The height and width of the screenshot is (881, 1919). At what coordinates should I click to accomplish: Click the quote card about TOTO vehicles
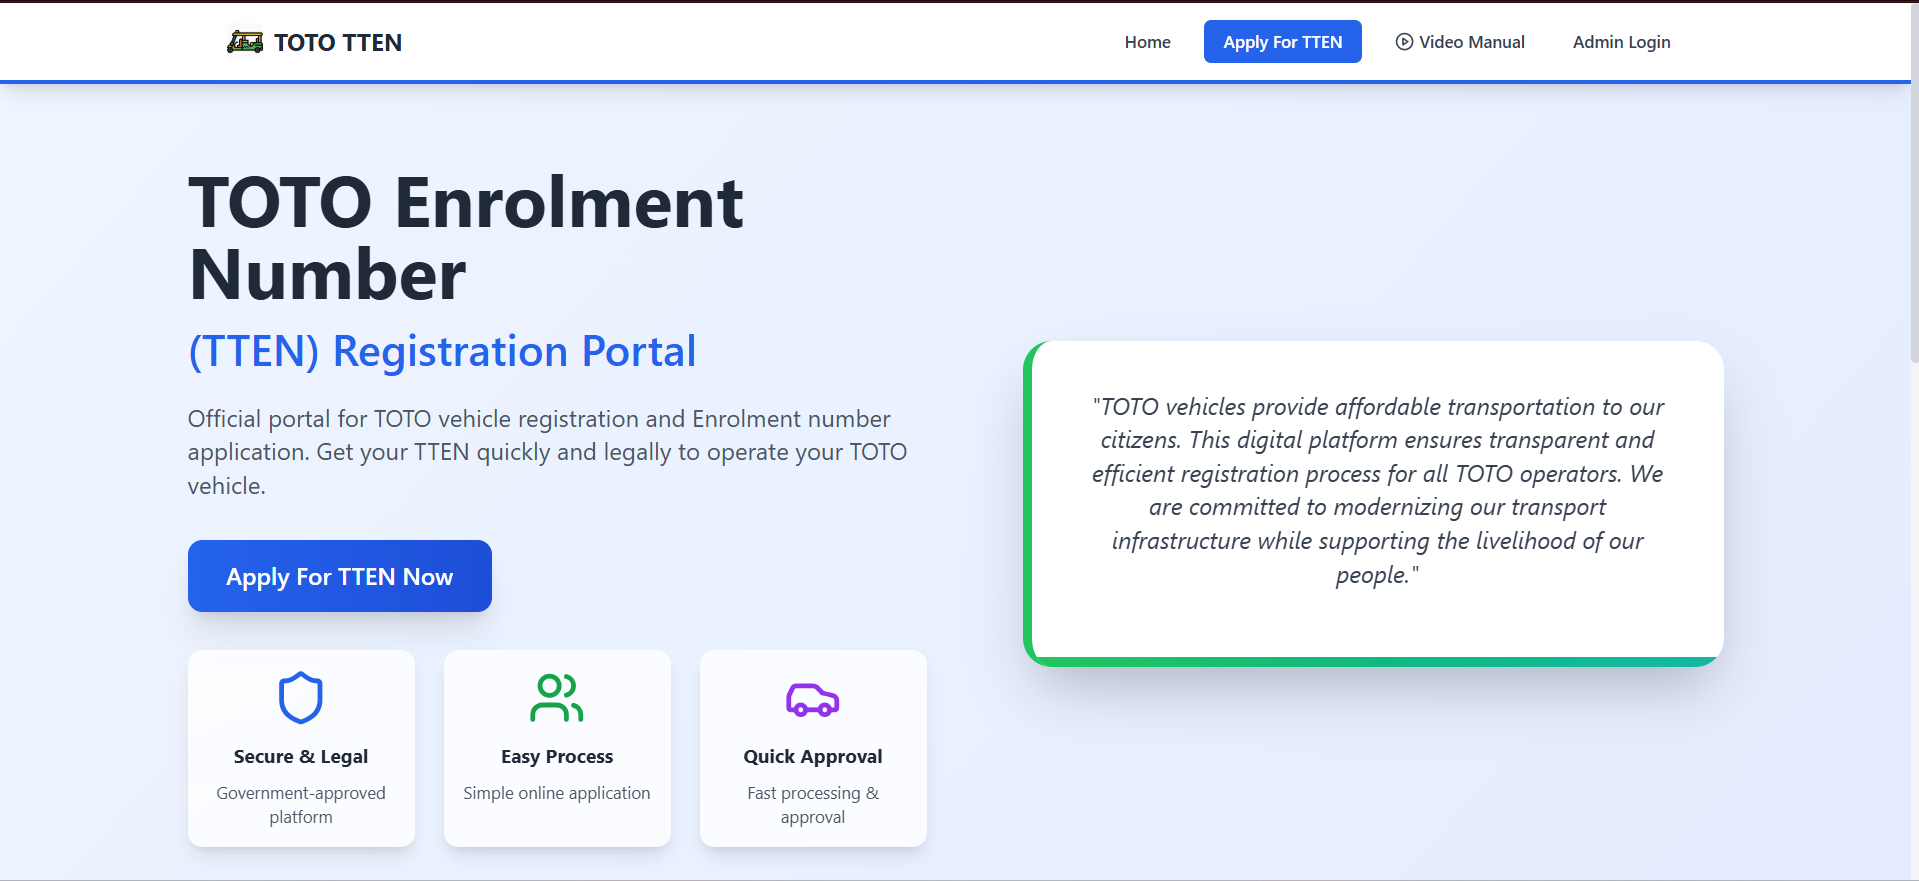coord(1373,504)
